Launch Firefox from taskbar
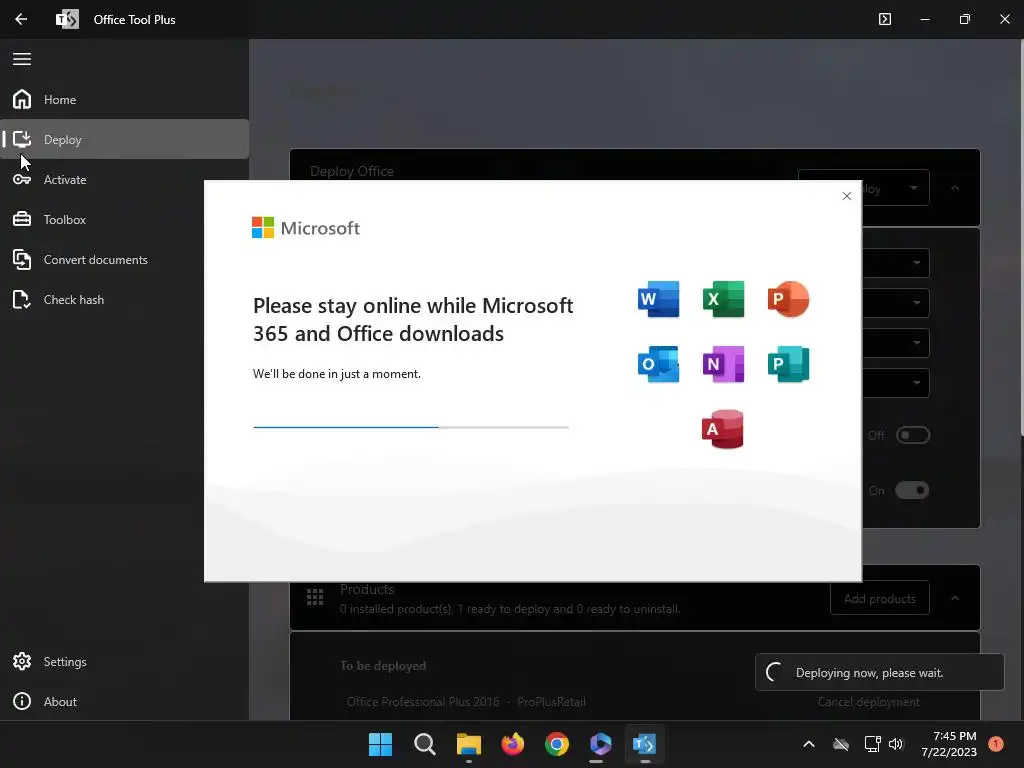 coord(513,744)
